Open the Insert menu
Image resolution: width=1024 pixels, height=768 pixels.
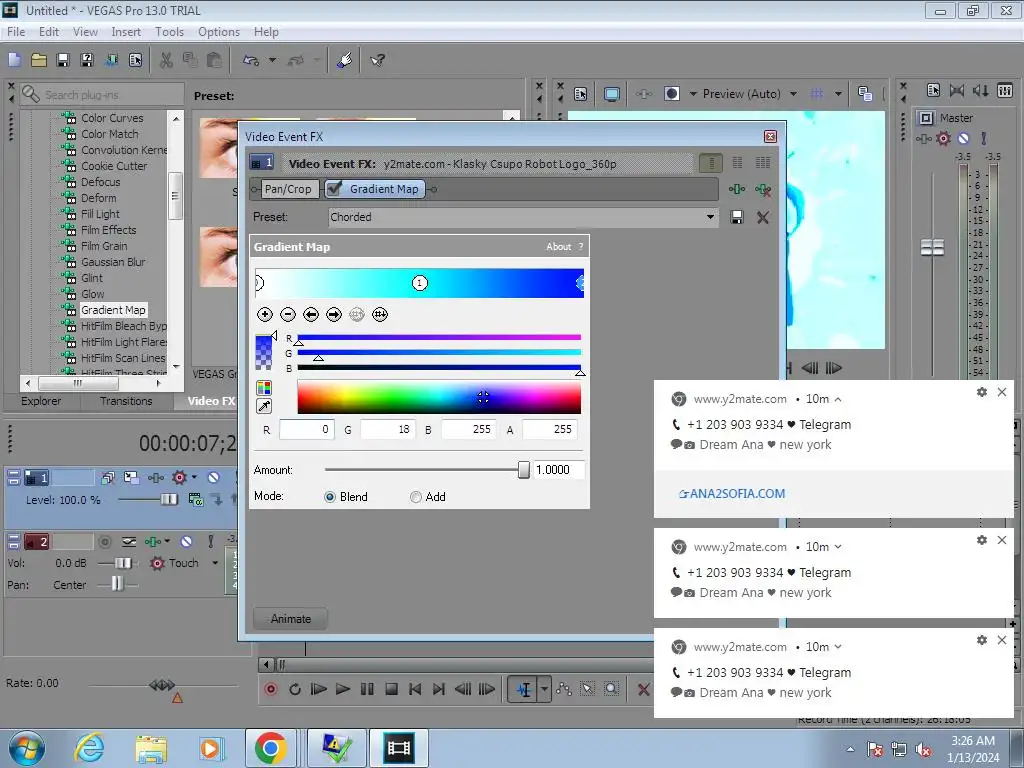point(126,32)
